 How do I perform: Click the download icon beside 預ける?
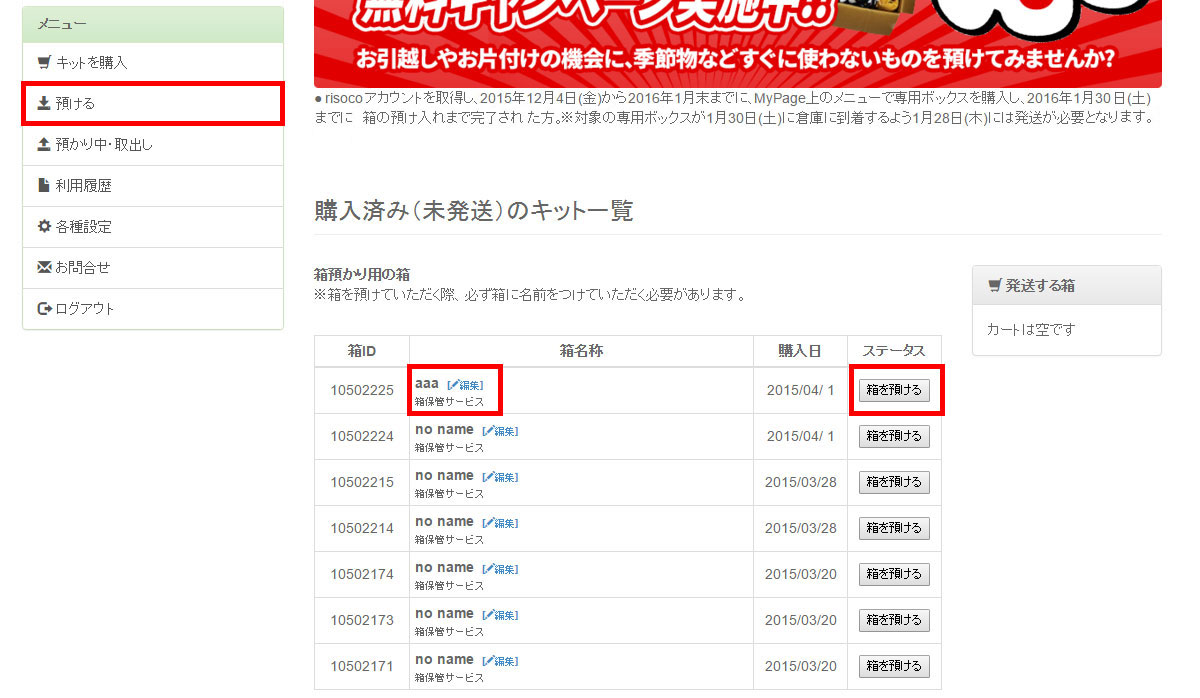44,103
